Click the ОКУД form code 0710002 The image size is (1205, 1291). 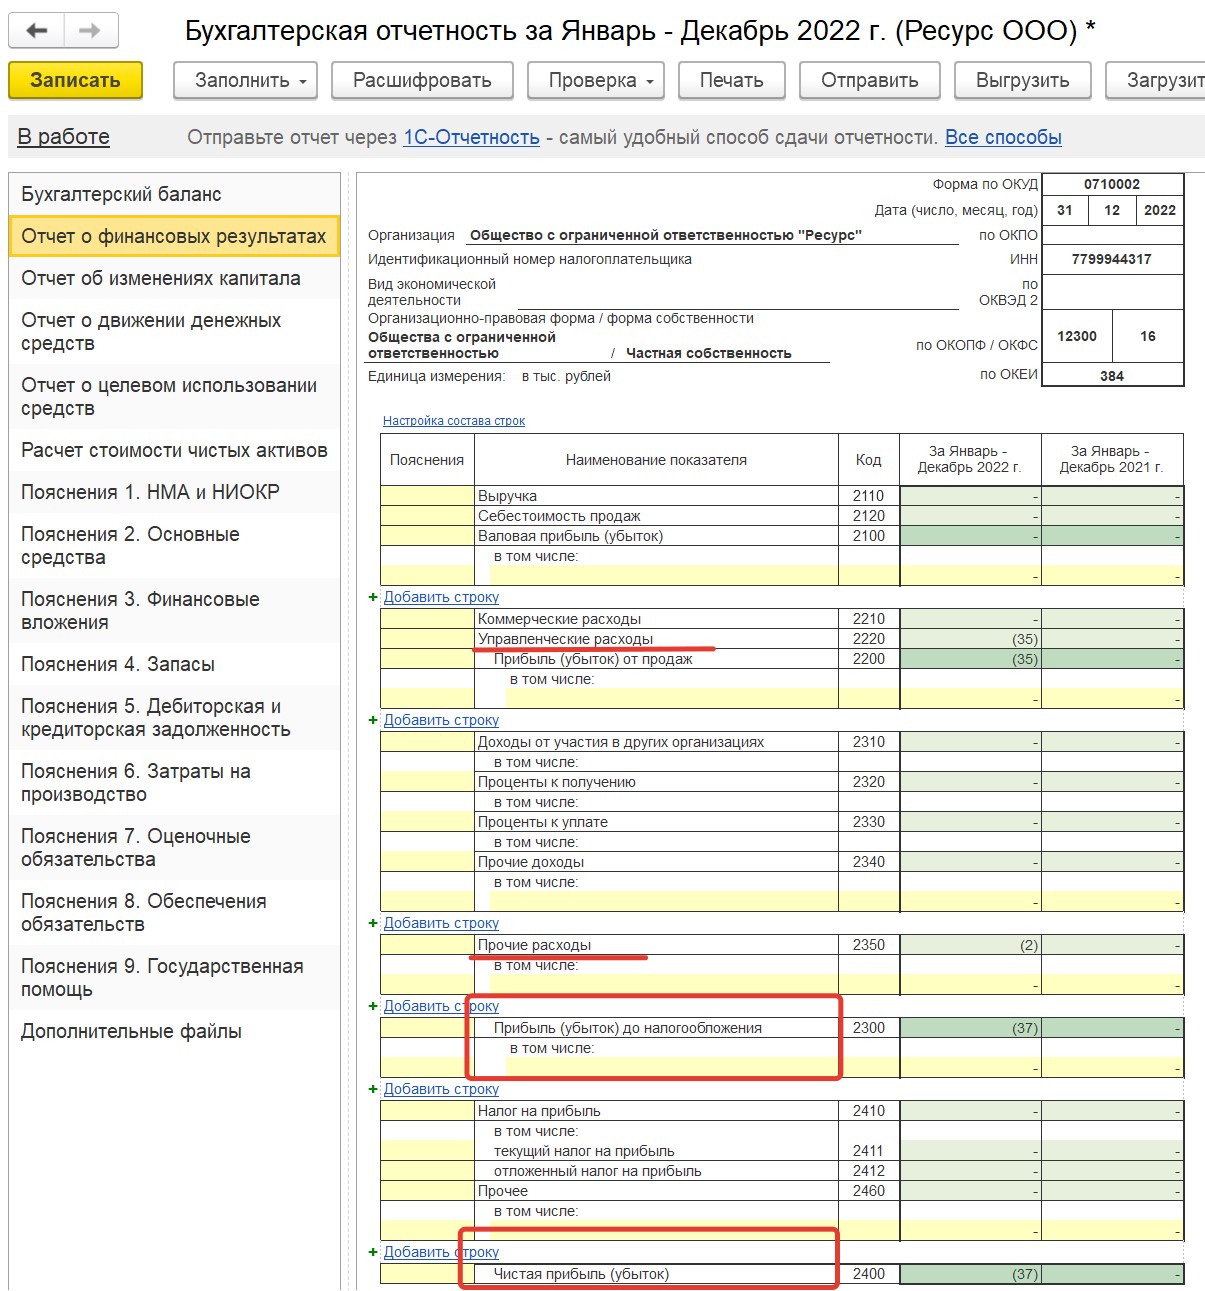(x=1112, y=184)
